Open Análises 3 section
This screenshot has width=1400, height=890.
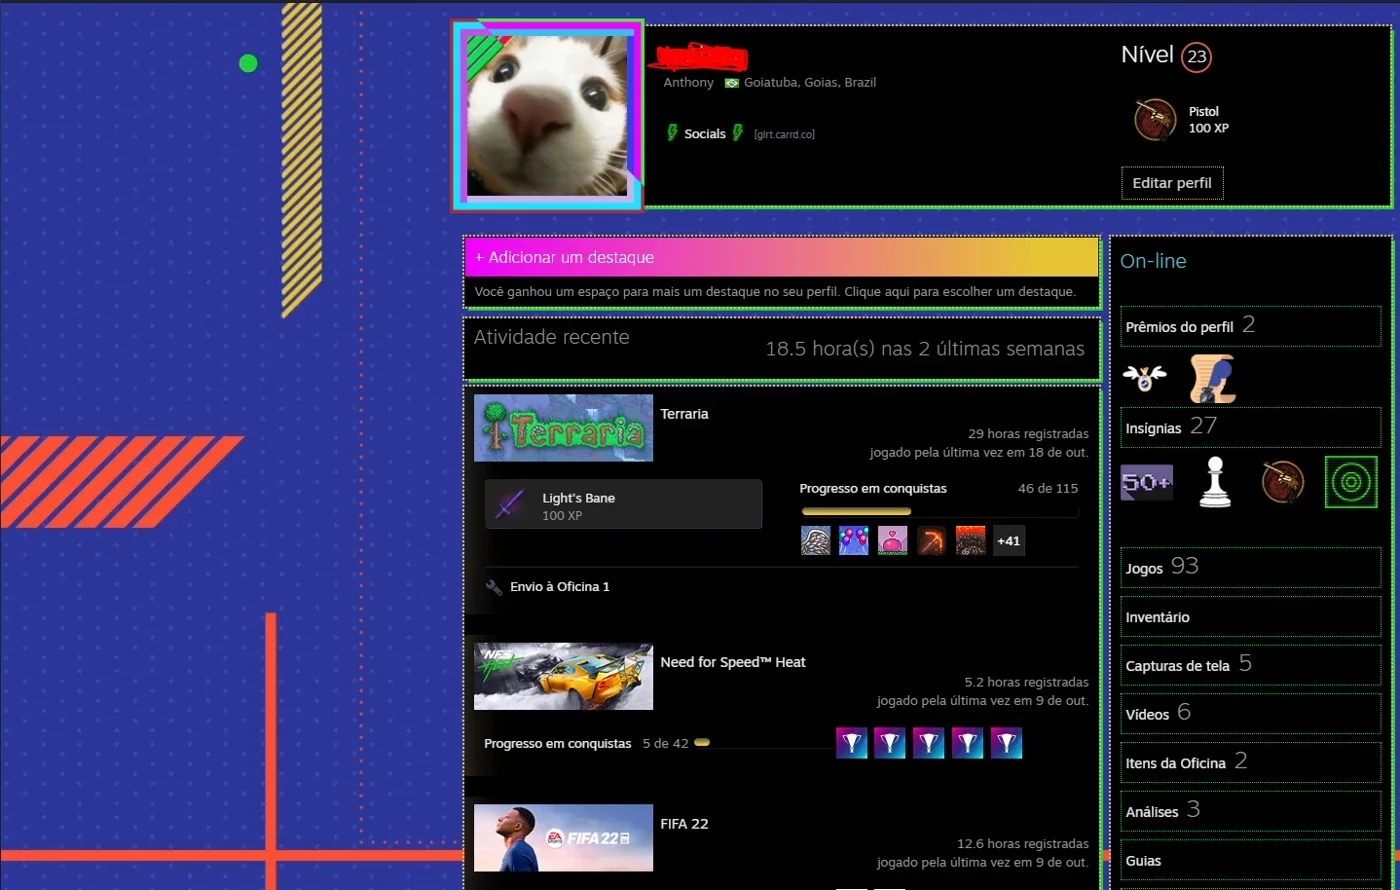(1251, 811)
